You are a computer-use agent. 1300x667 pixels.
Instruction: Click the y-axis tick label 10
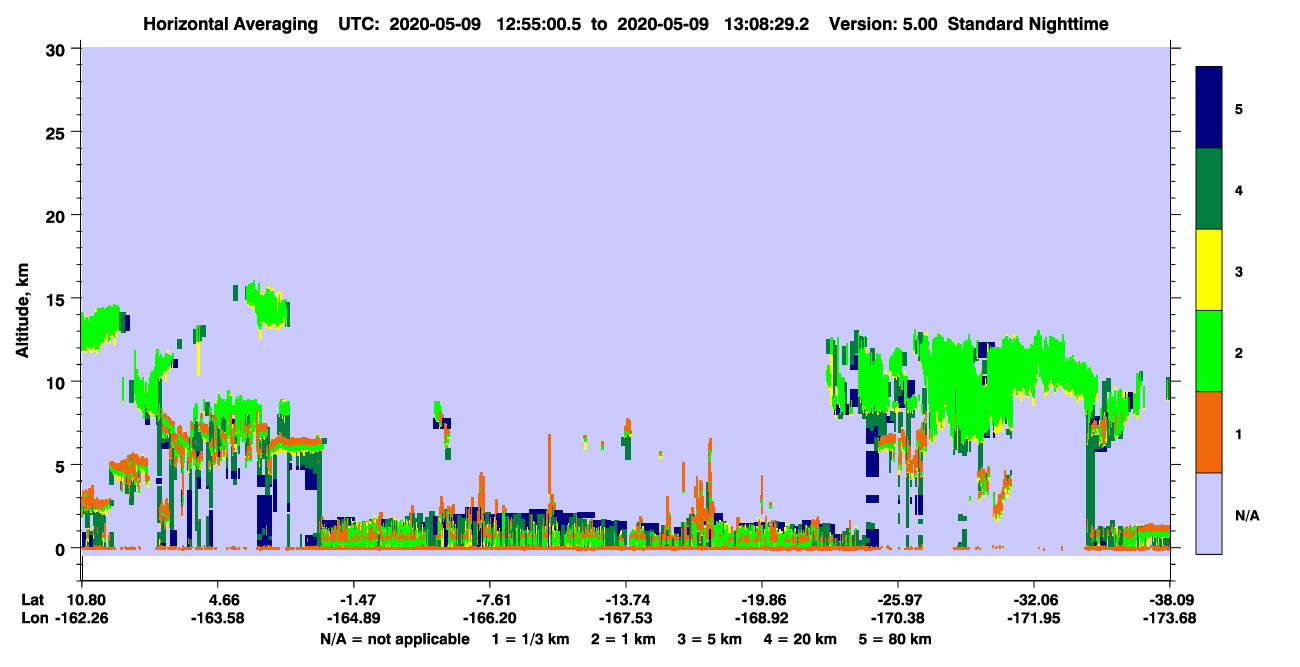pyautogui.click(x=58, y=382)
